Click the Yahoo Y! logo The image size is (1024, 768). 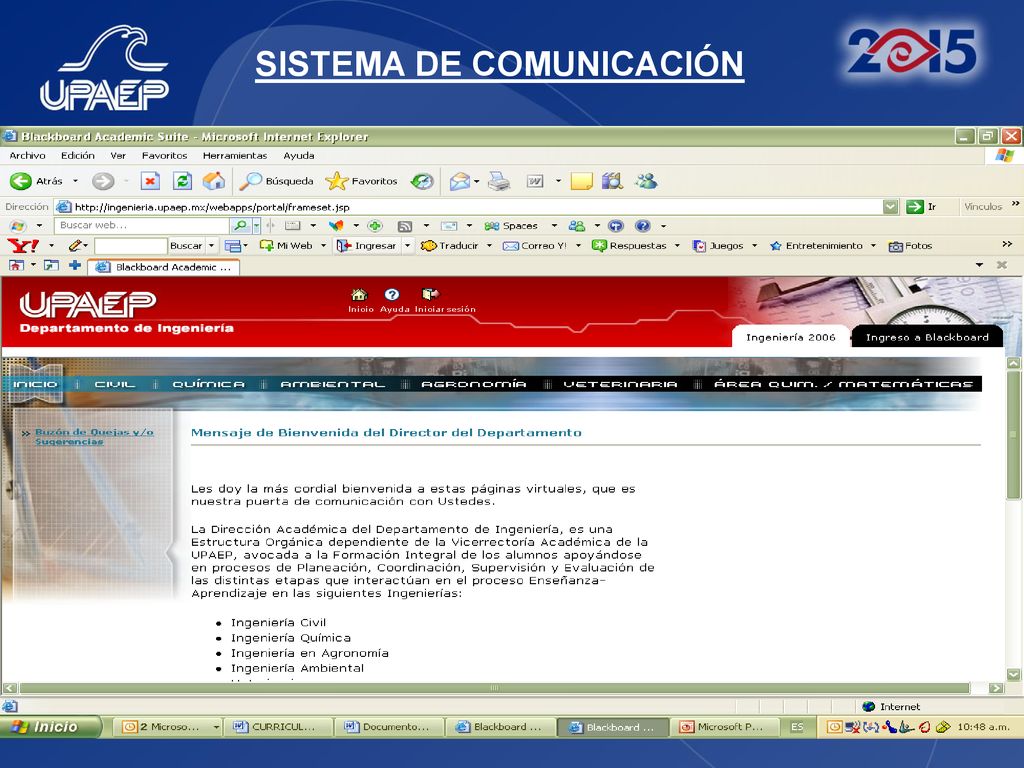click(x=23, y=246)
